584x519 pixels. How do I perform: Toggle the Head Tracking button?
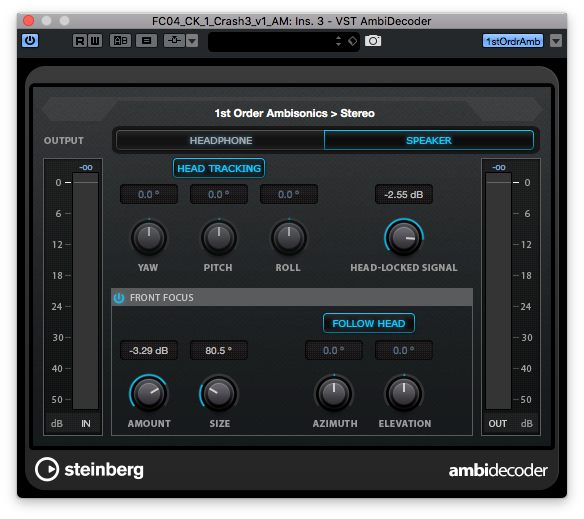click(x=219, y=168)
